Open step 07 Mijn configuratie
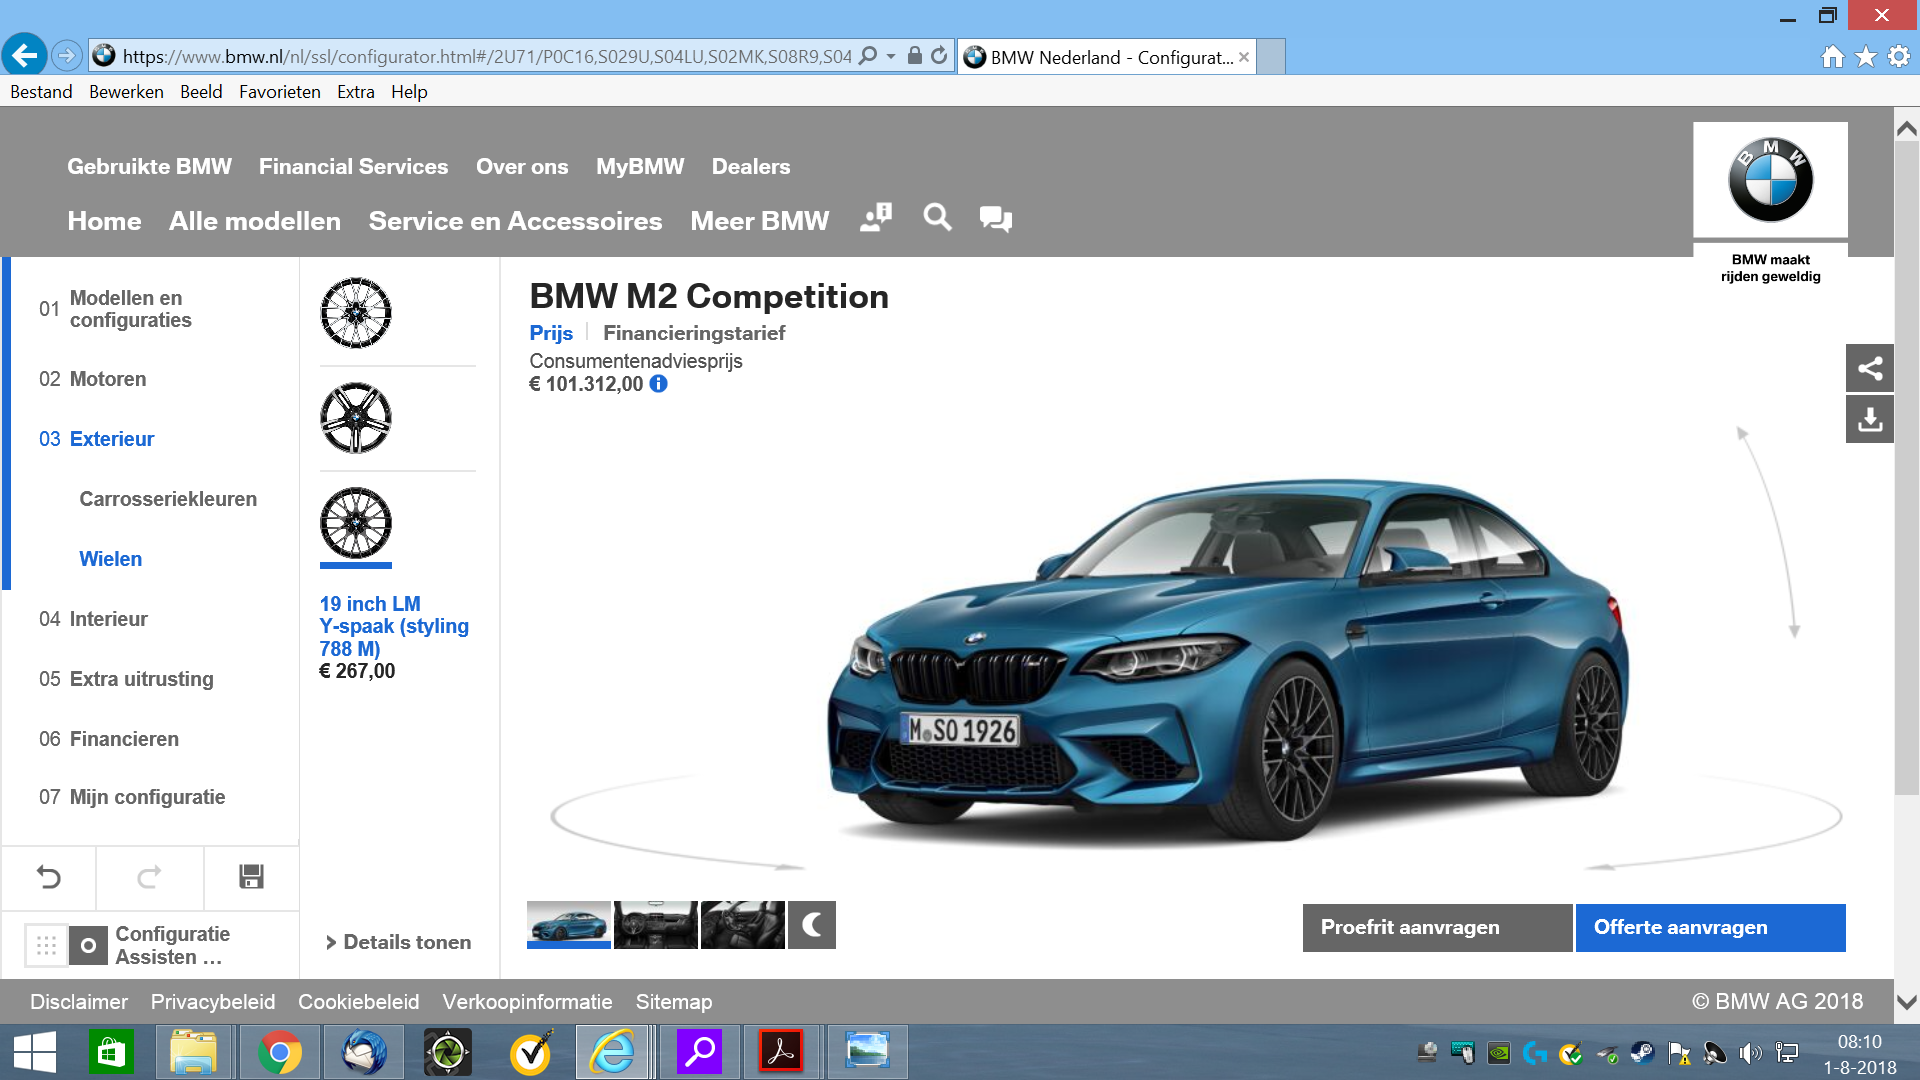 132,797
